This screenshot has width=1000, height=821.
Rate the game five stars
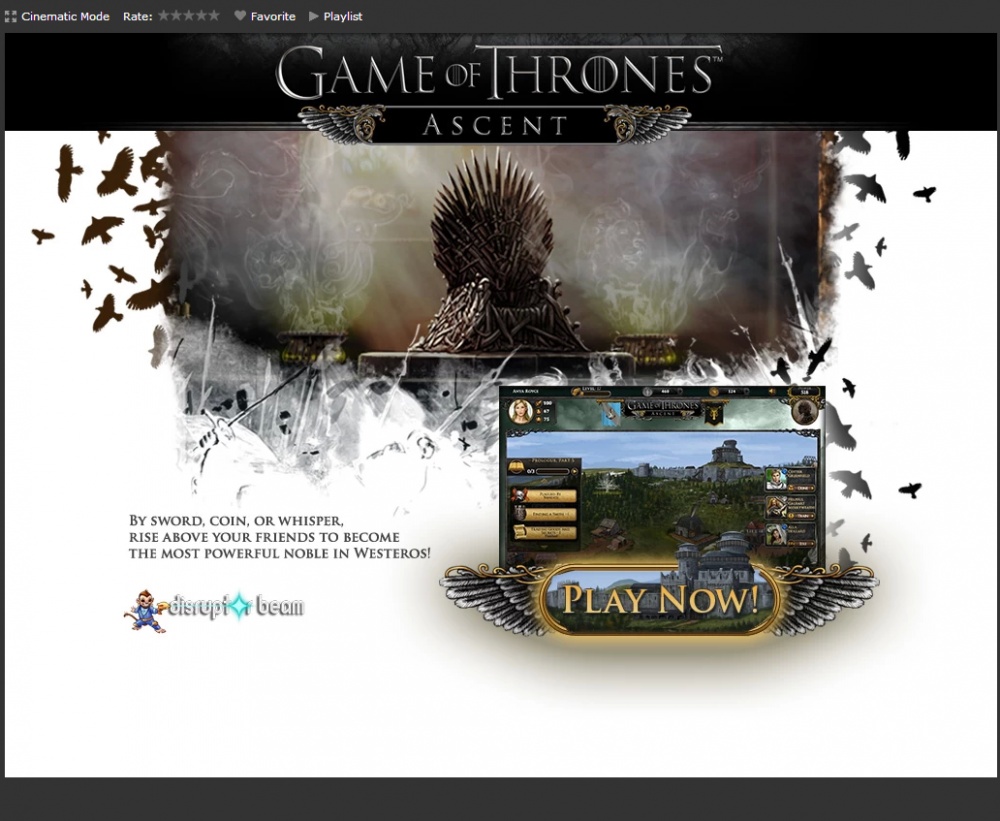(x=214, y=16)
